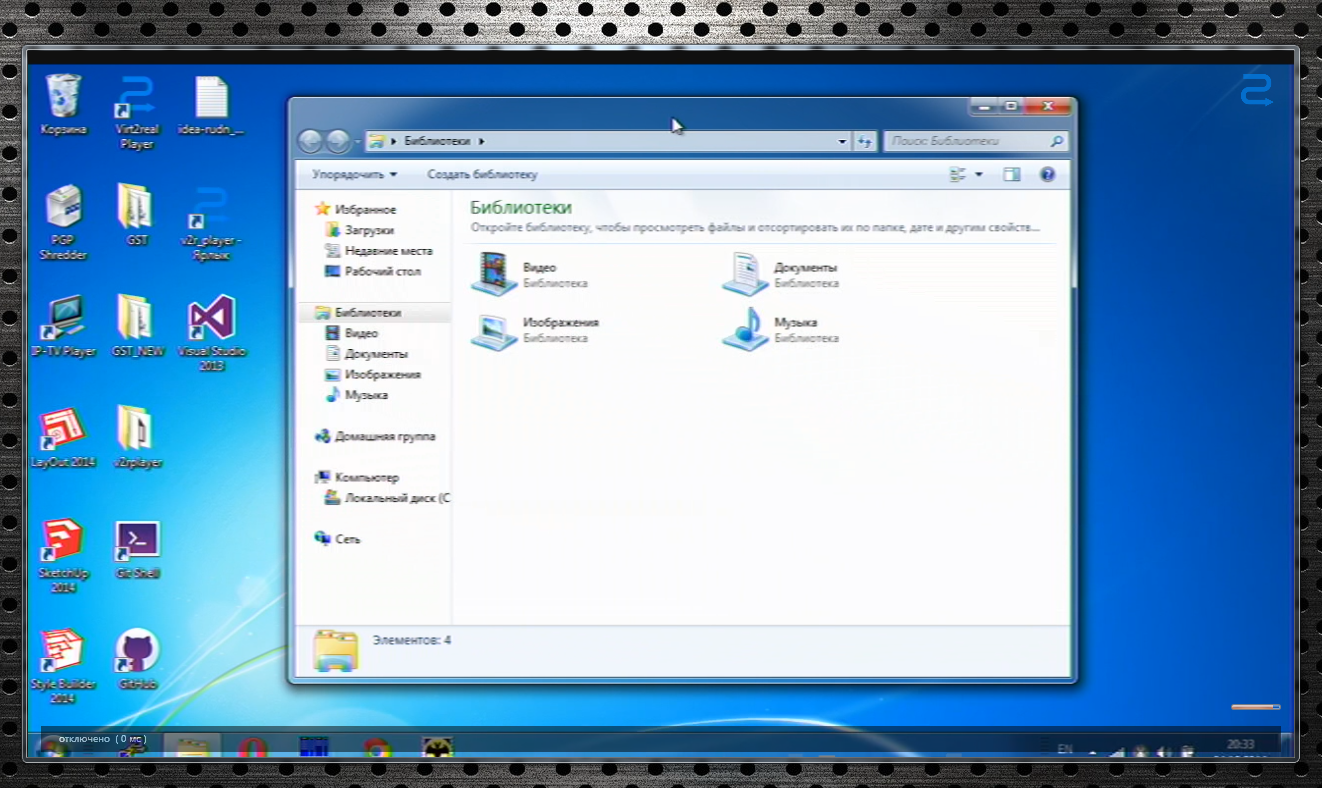The image size is (1322, 788).
Task: Click the Библиотеки segment in the address bar
Action: coord(437,142)
